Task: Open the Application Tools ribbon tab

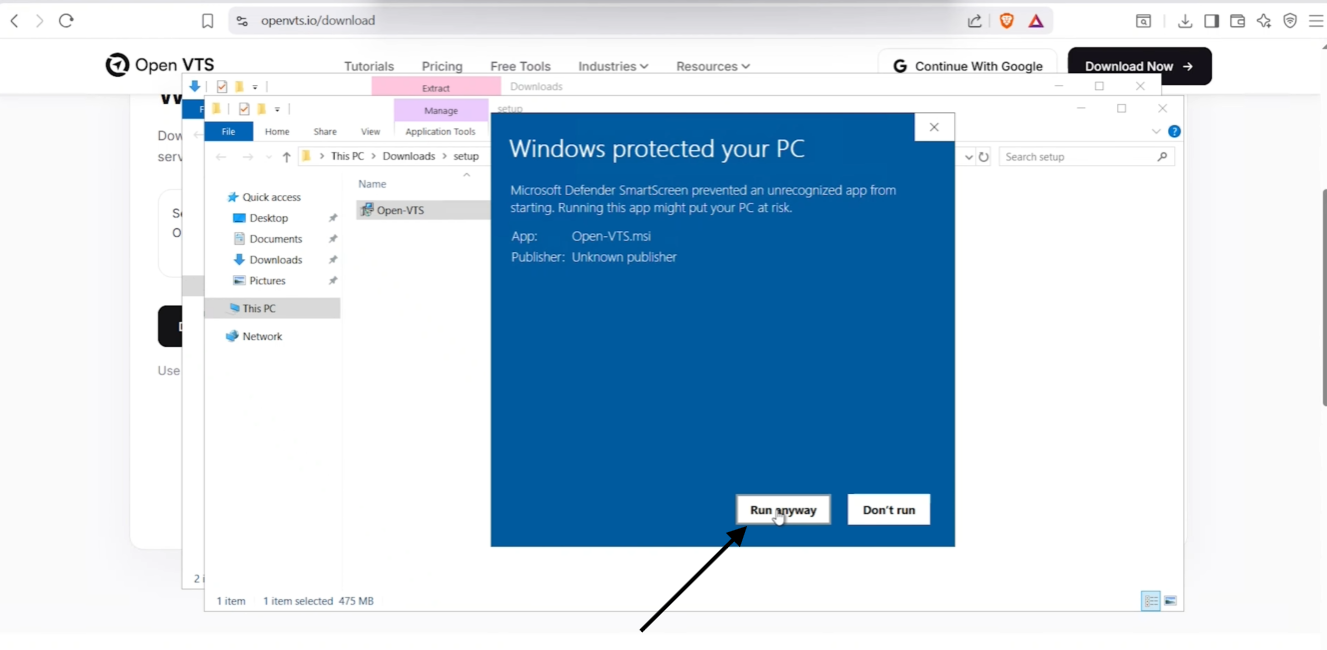Action: pos(440,131)
